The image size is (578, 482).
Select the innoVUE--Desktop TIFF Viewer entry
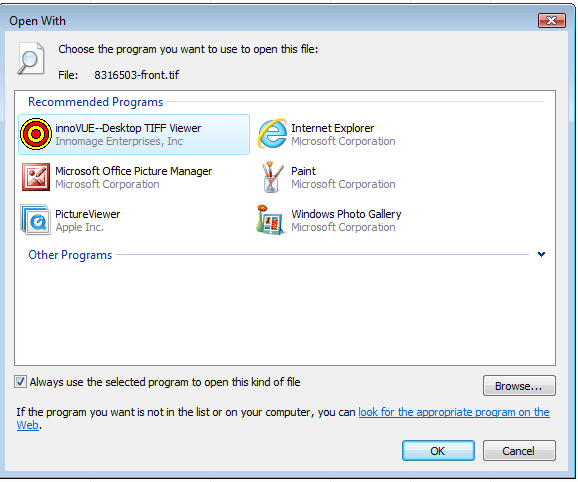(x=134, y=135)
